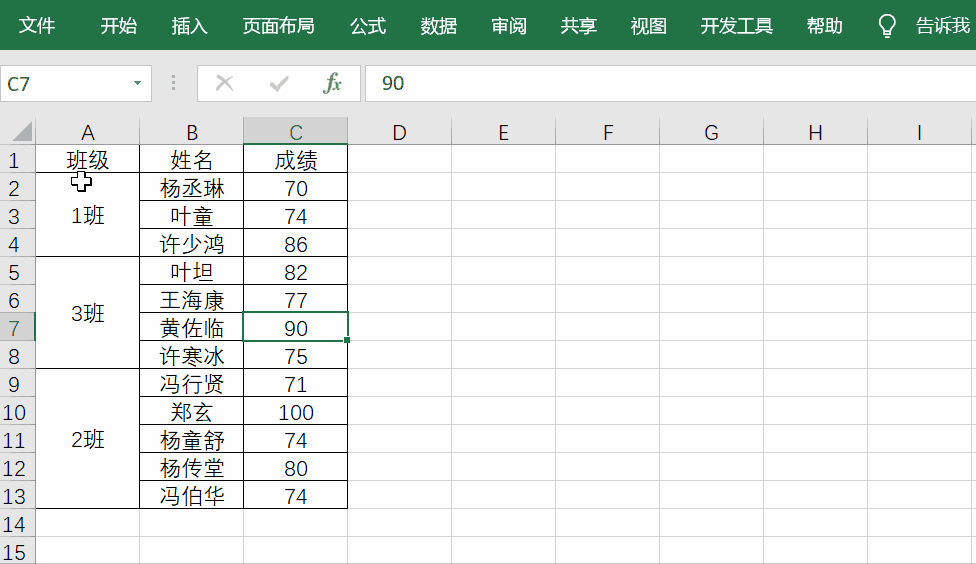Click the 姓名 header cell
976x564 pixels.
click(192, 159)
